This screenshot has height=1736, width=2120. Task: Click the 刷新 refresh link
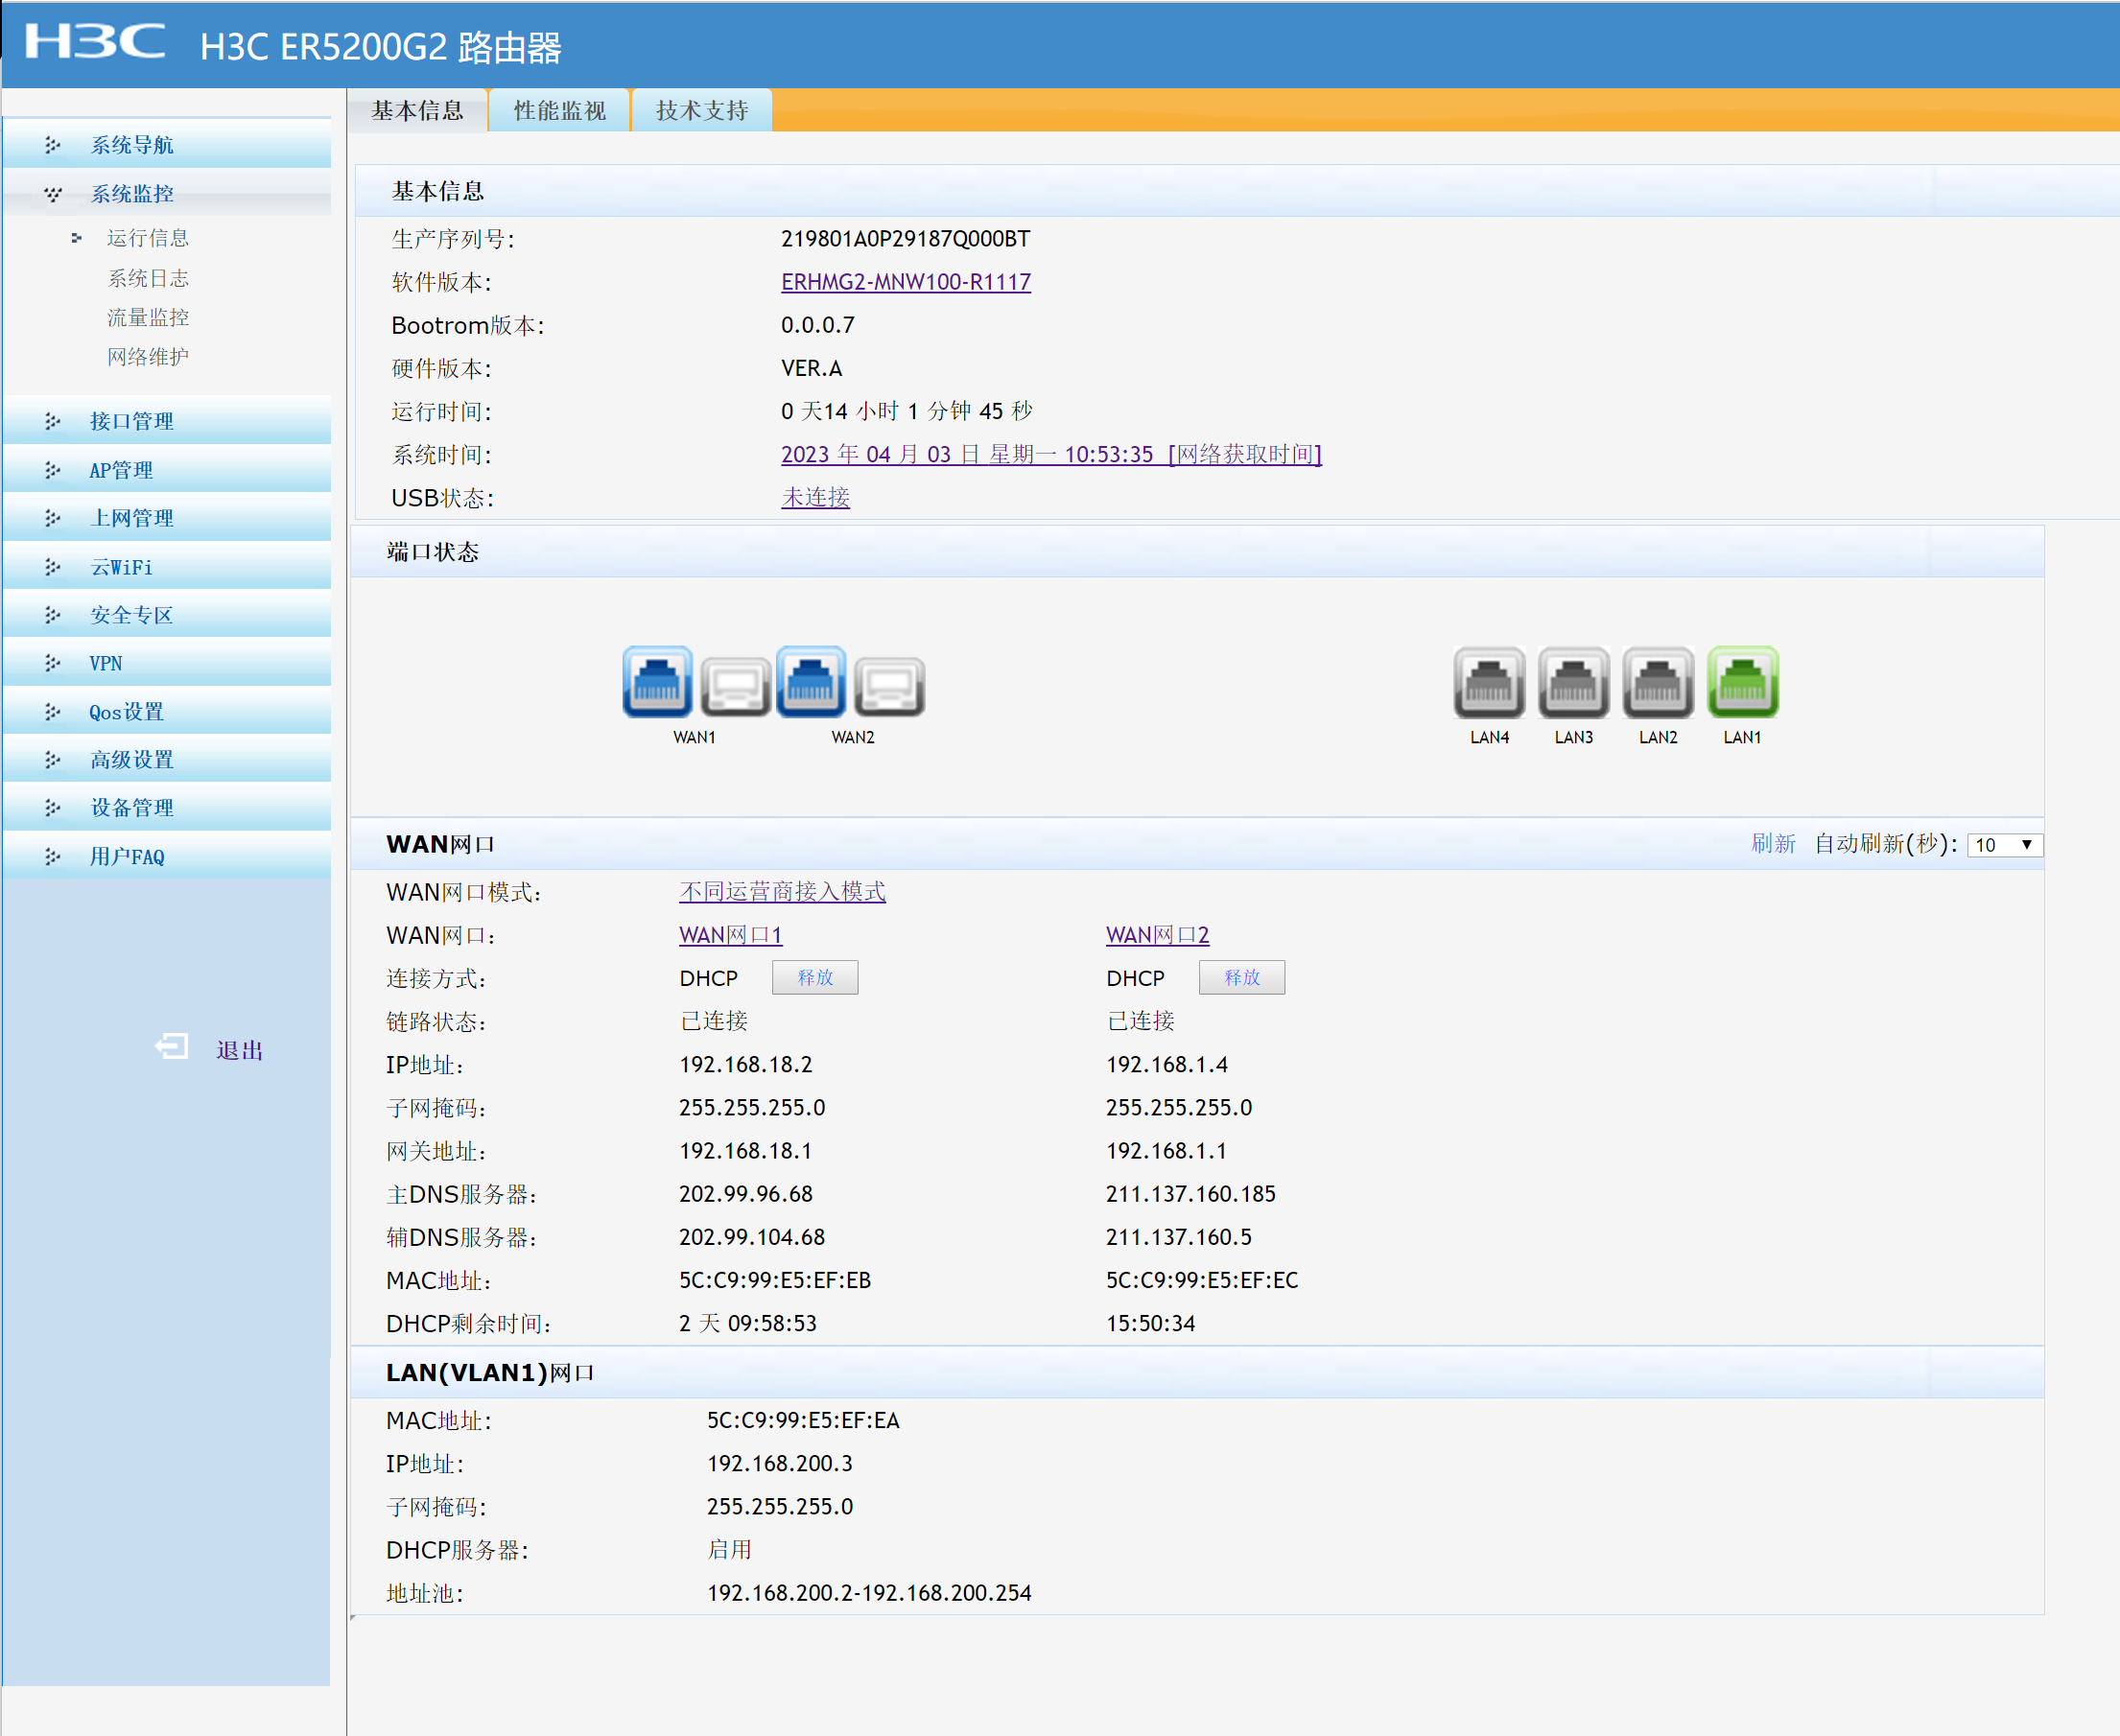pos(1772,844)
